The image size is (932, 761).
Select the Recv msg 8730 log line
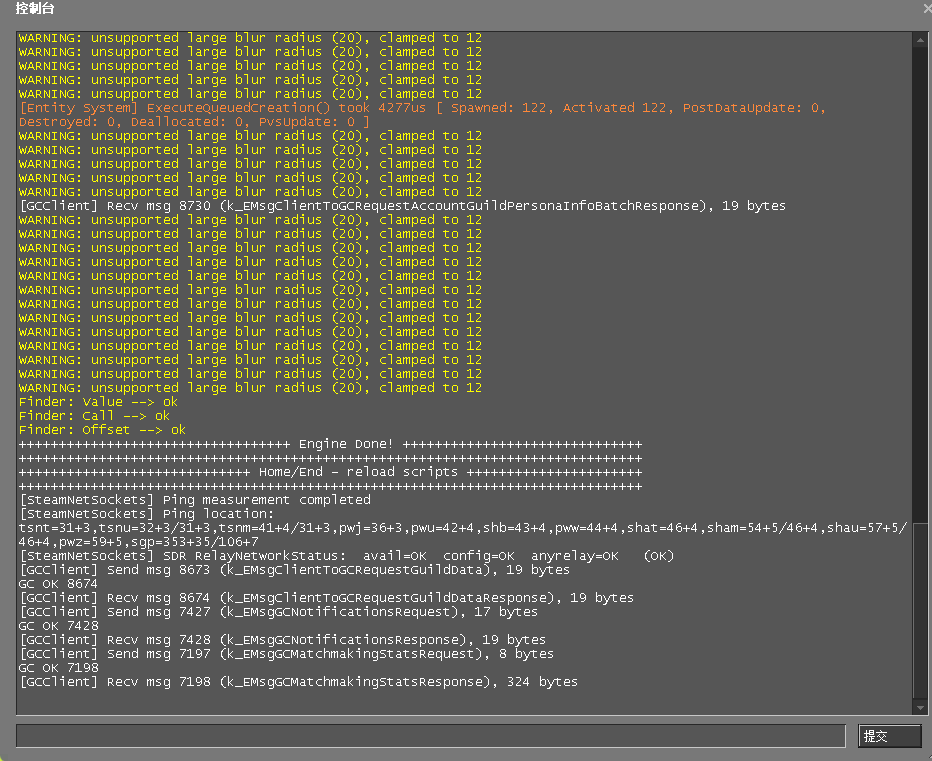tap(402, 206)
